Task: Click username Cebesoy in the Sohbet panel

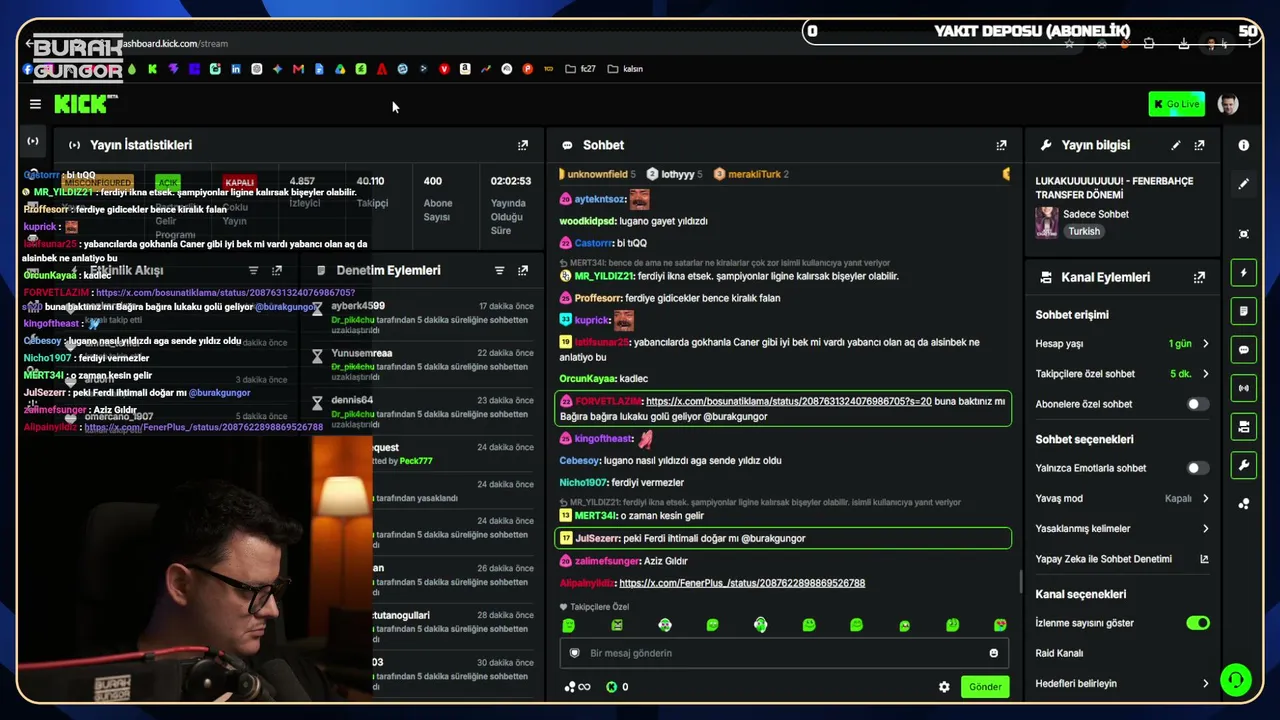Action: (x=580, y=461)
